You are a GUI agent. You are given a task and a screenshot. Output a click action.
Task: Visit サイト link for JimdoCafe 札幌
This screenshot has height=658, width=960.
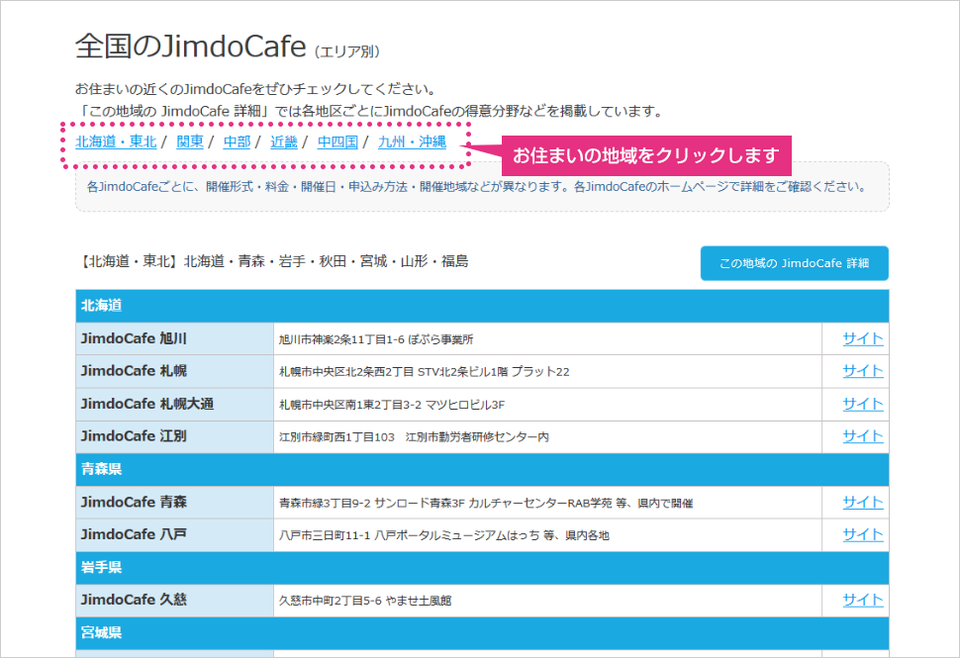[x=863, y=371]
